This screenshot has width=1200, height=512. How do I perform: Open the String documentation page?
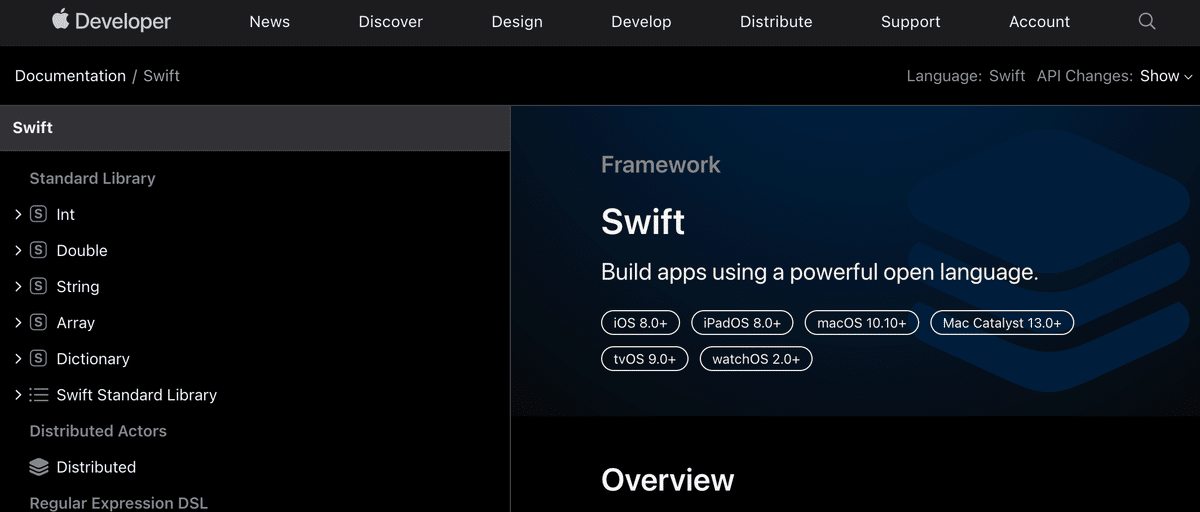78,286
